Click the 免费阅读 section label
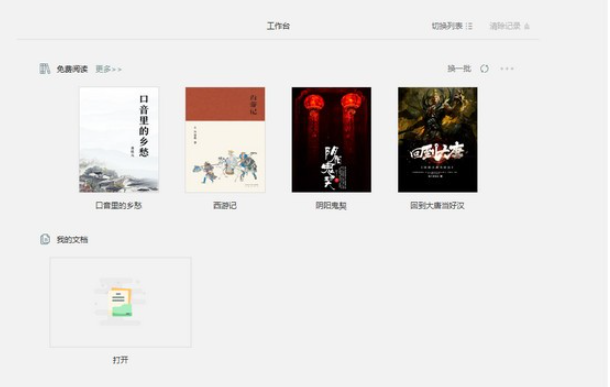The width and height of the screenshot is (610, 387). [x=72, y=69]
